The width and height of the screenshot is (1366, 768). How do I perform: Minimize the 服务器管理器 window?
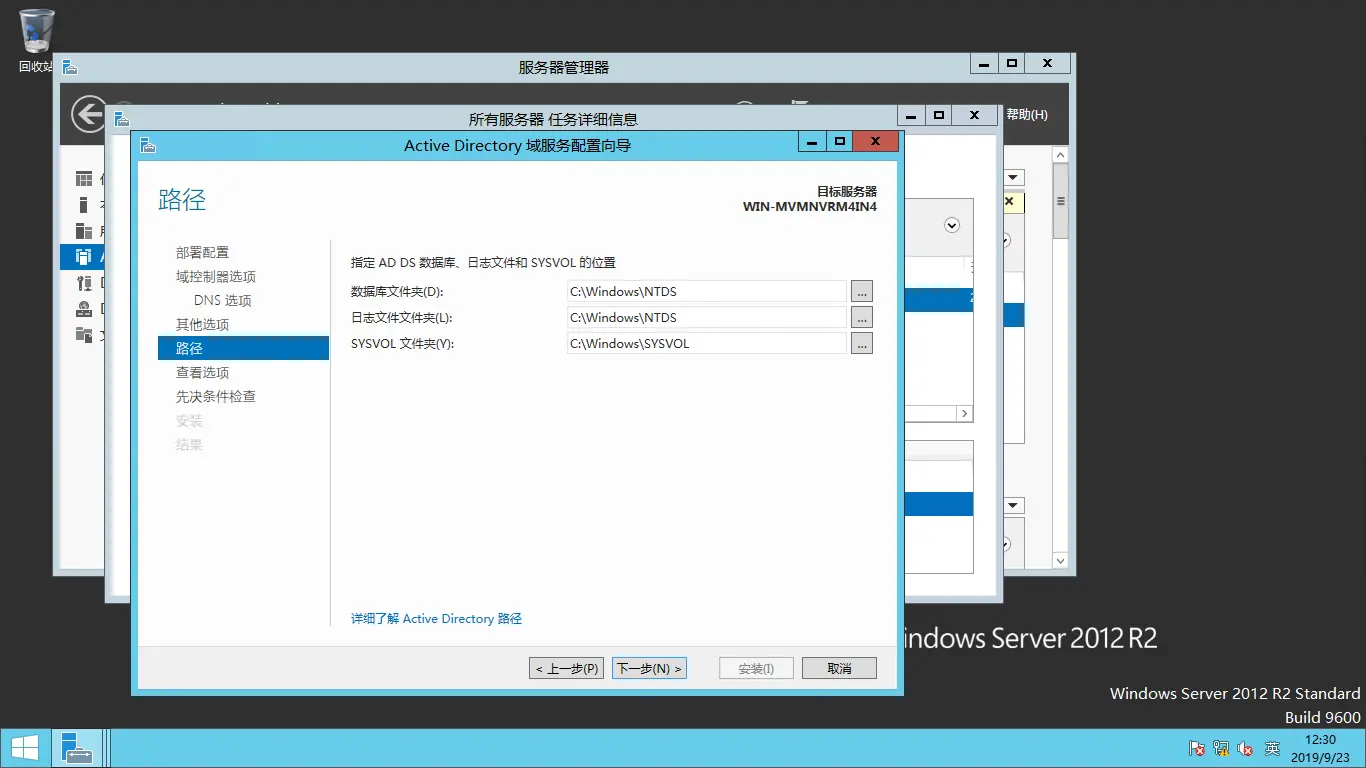coord(984,63)
